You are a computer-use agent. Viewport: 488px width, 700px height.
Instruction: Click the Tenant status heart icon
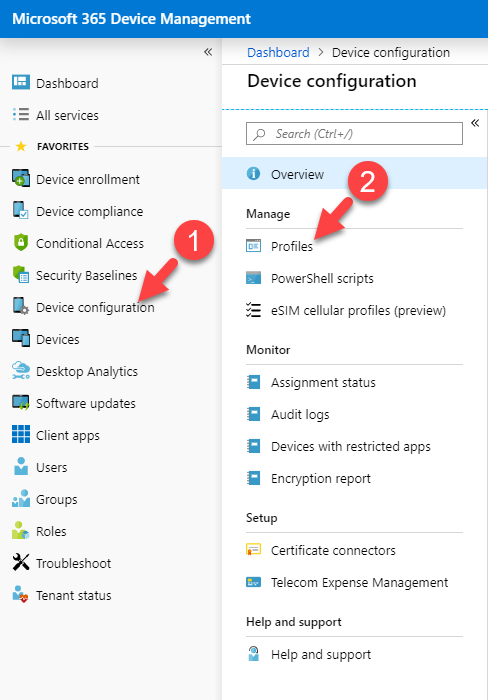coord(21,594)
